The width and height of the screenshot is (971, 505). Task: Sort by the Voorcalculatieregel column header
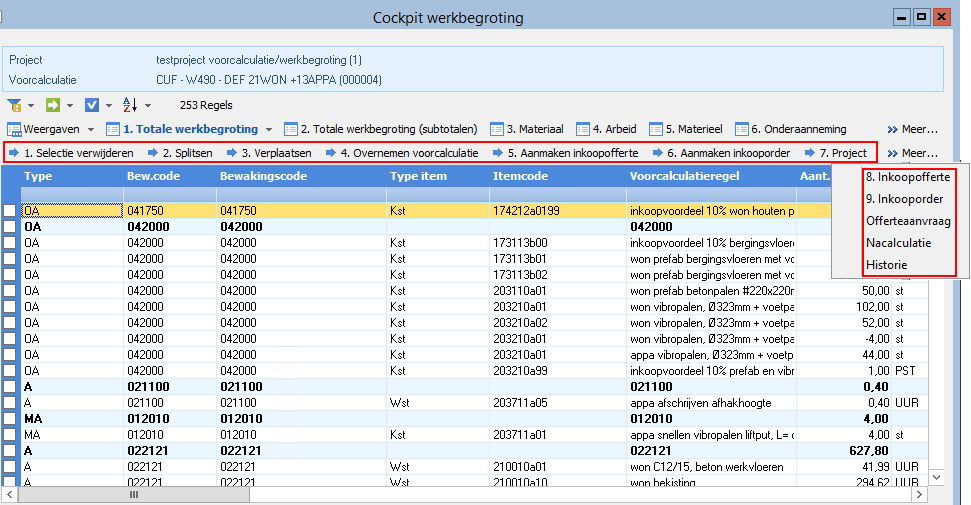click(x=711, y=177)
